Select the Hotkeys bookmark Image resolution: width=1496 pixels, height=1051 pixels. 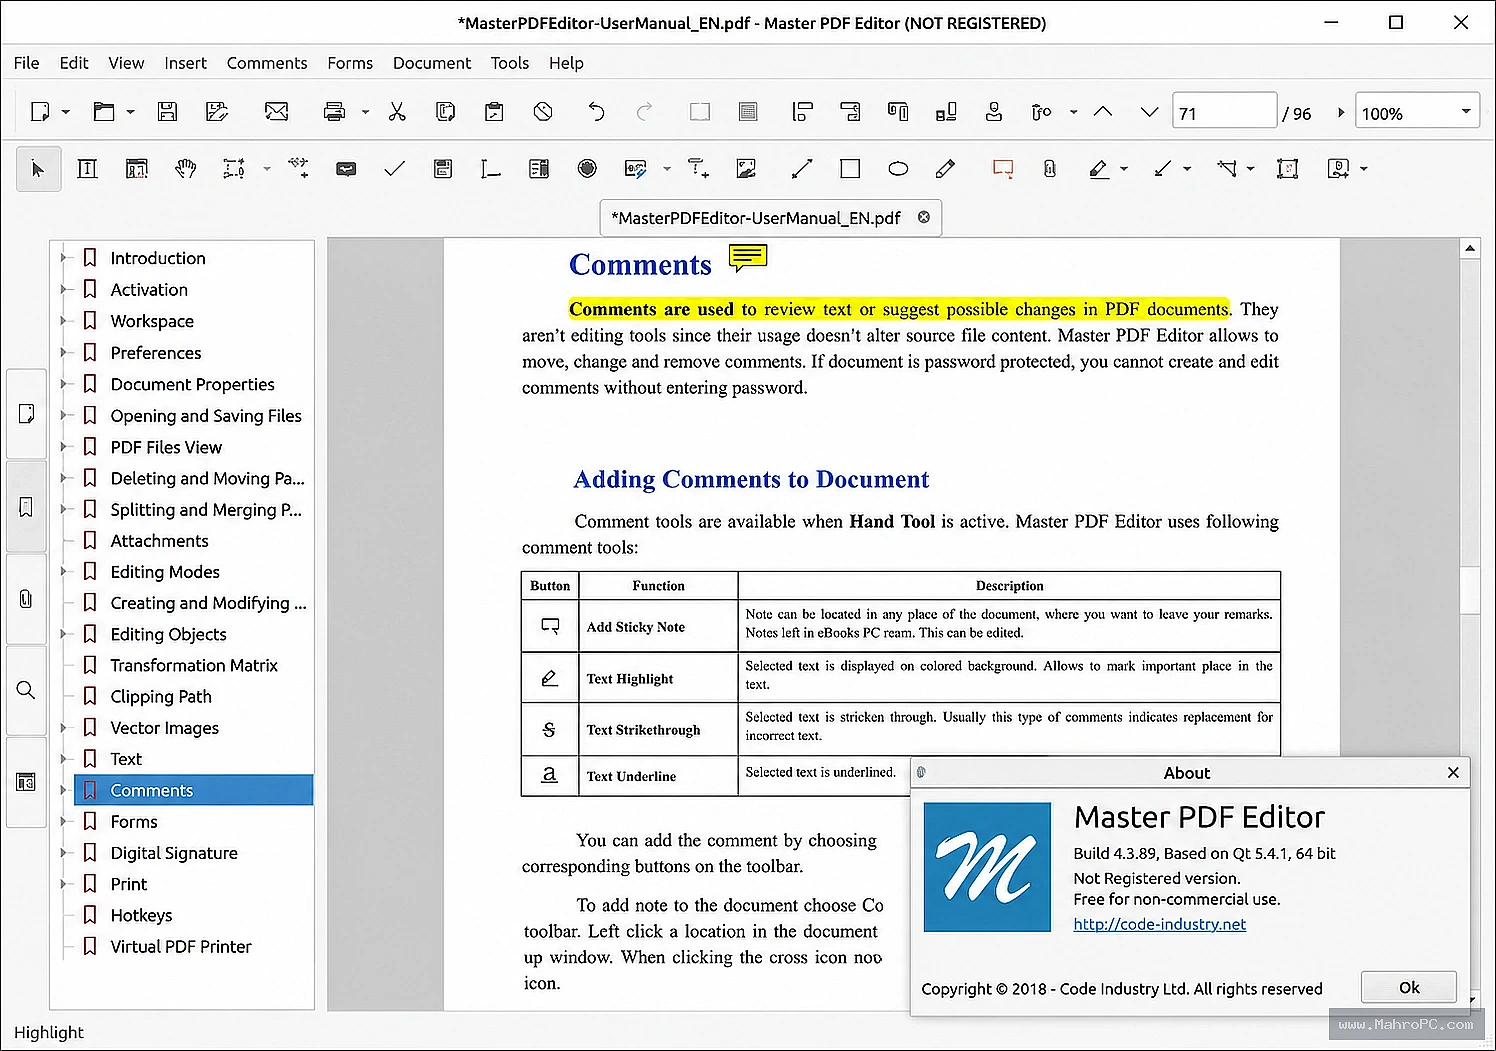pyautogui.click(x=141, y=915)
